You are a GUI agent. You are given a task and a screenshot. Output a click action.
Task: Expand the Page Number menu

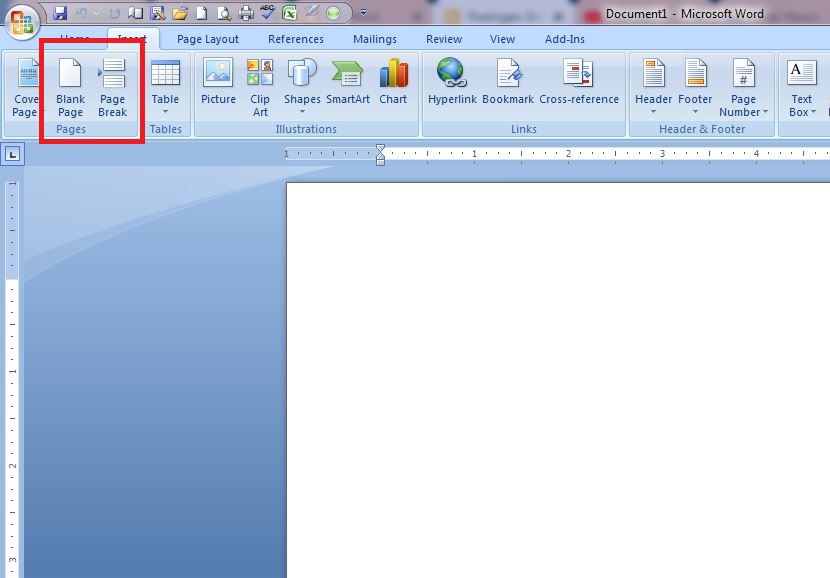[x=743, y=87]
